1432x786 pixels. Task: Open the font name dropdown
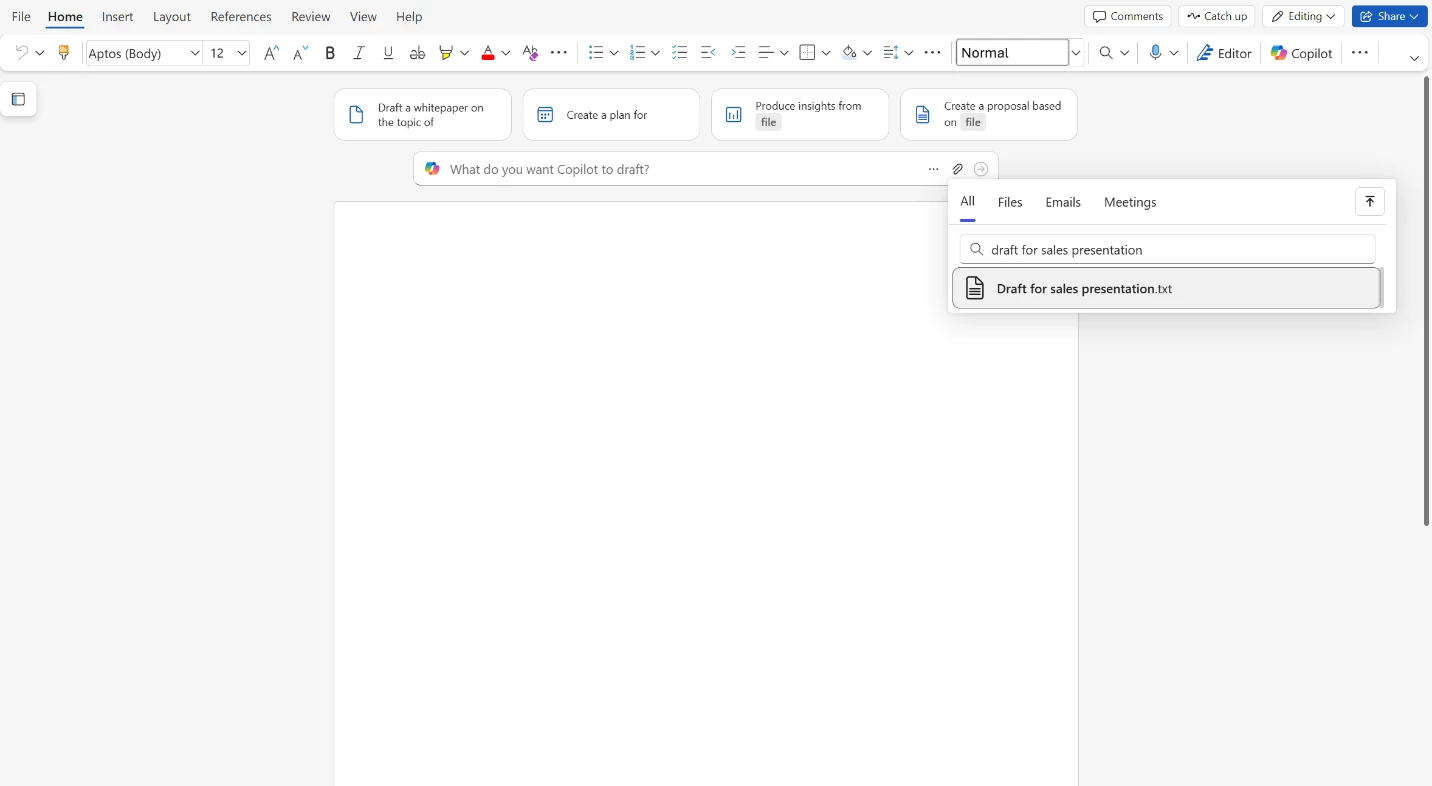coord(195,53)
